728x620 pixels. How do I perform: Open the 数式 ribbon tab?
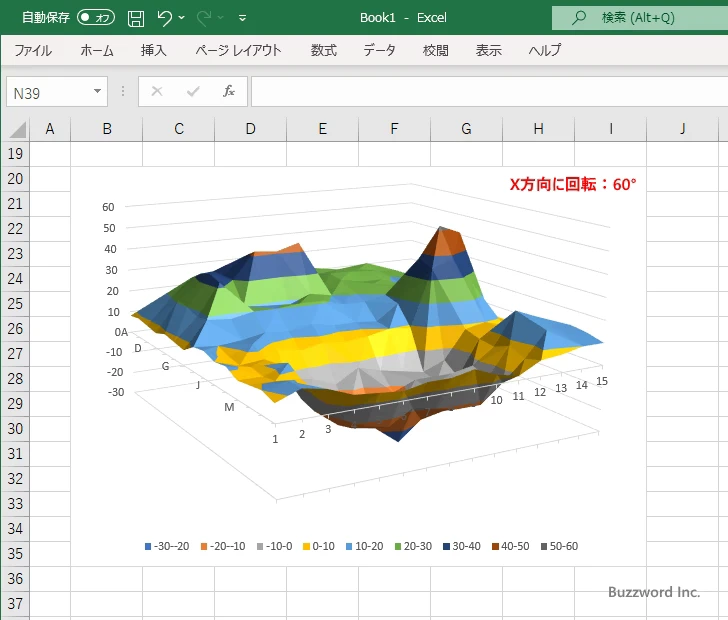click(x=324, y=50)
